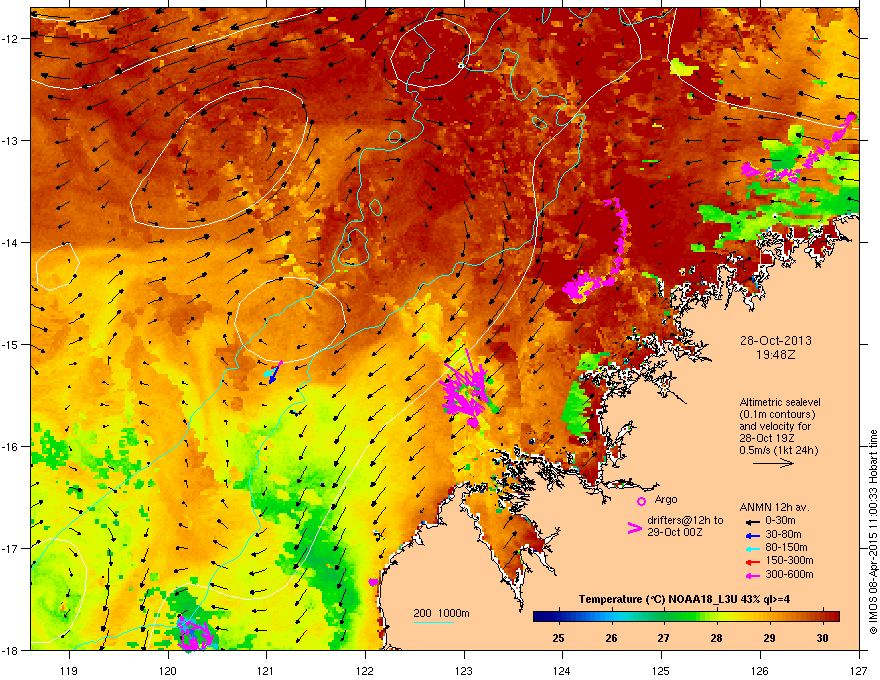
Task: Click the latitude axis label '-12'
Action: [x=11, y=39]
